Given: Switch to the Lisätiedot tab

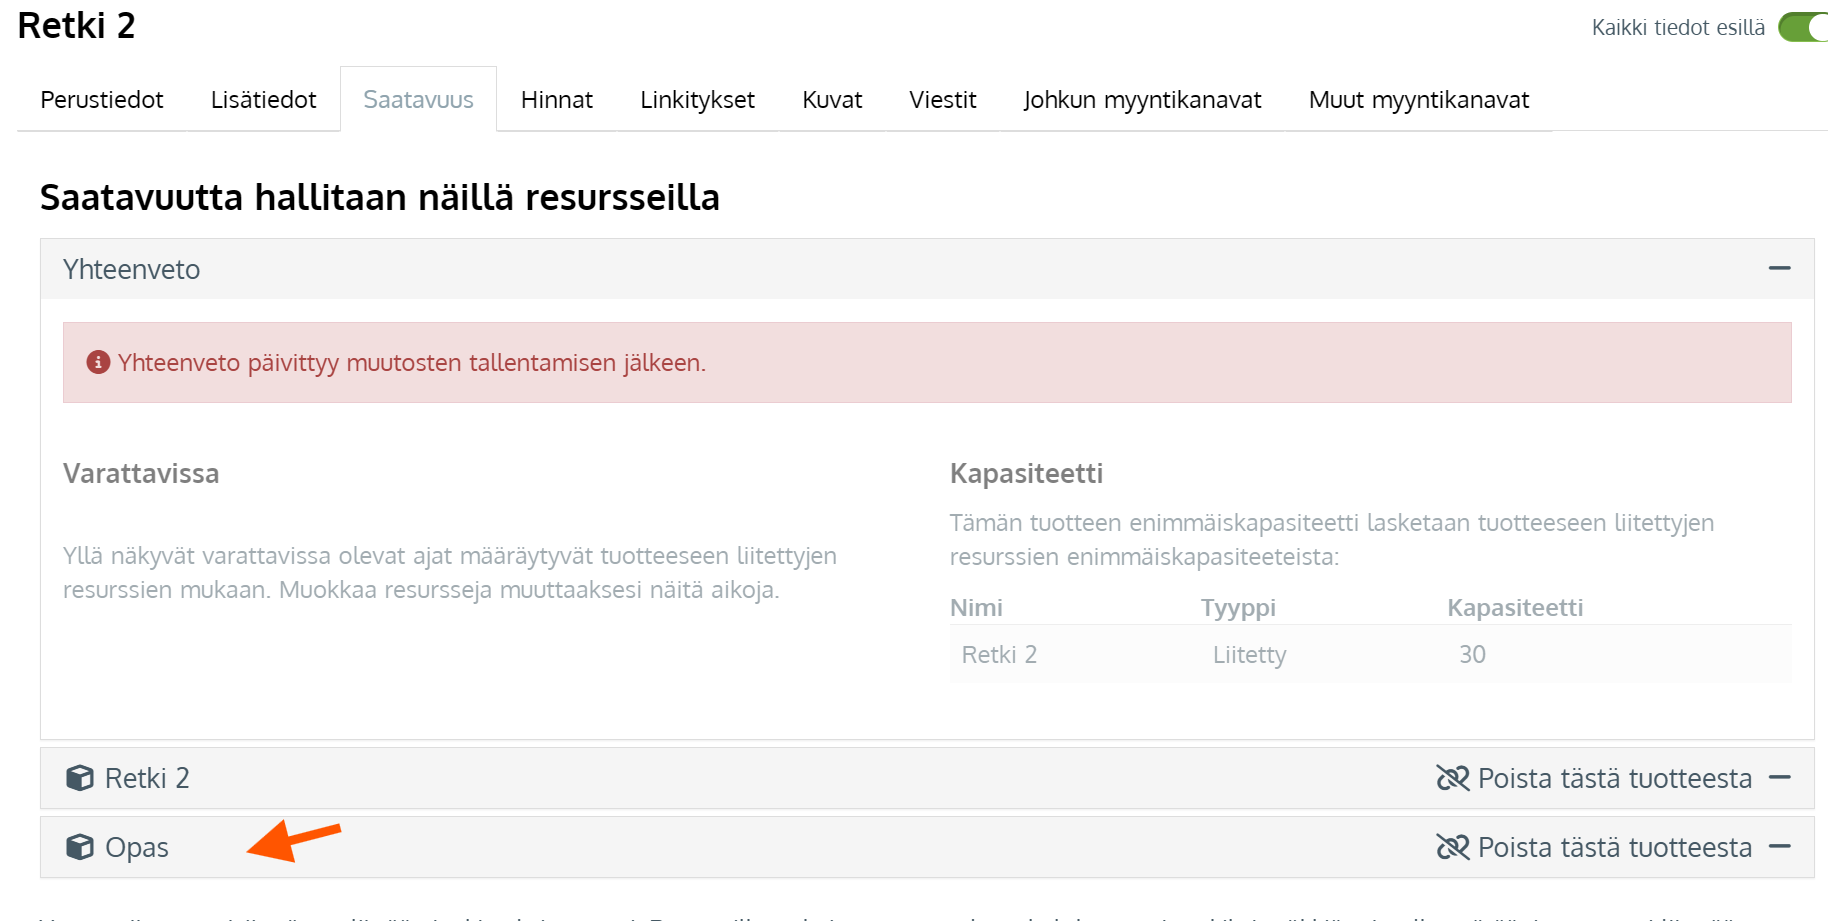Looking at the screenshot, I should (263, 100).
